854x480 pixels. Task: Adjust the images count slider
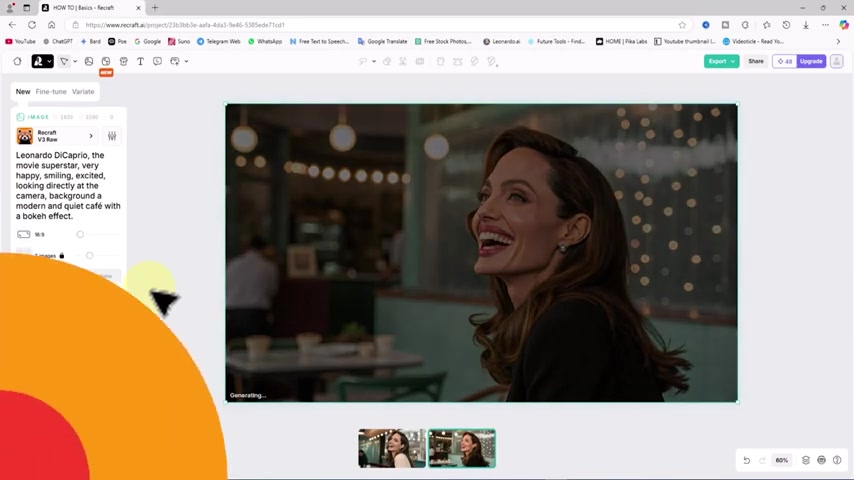pos(89,255)
